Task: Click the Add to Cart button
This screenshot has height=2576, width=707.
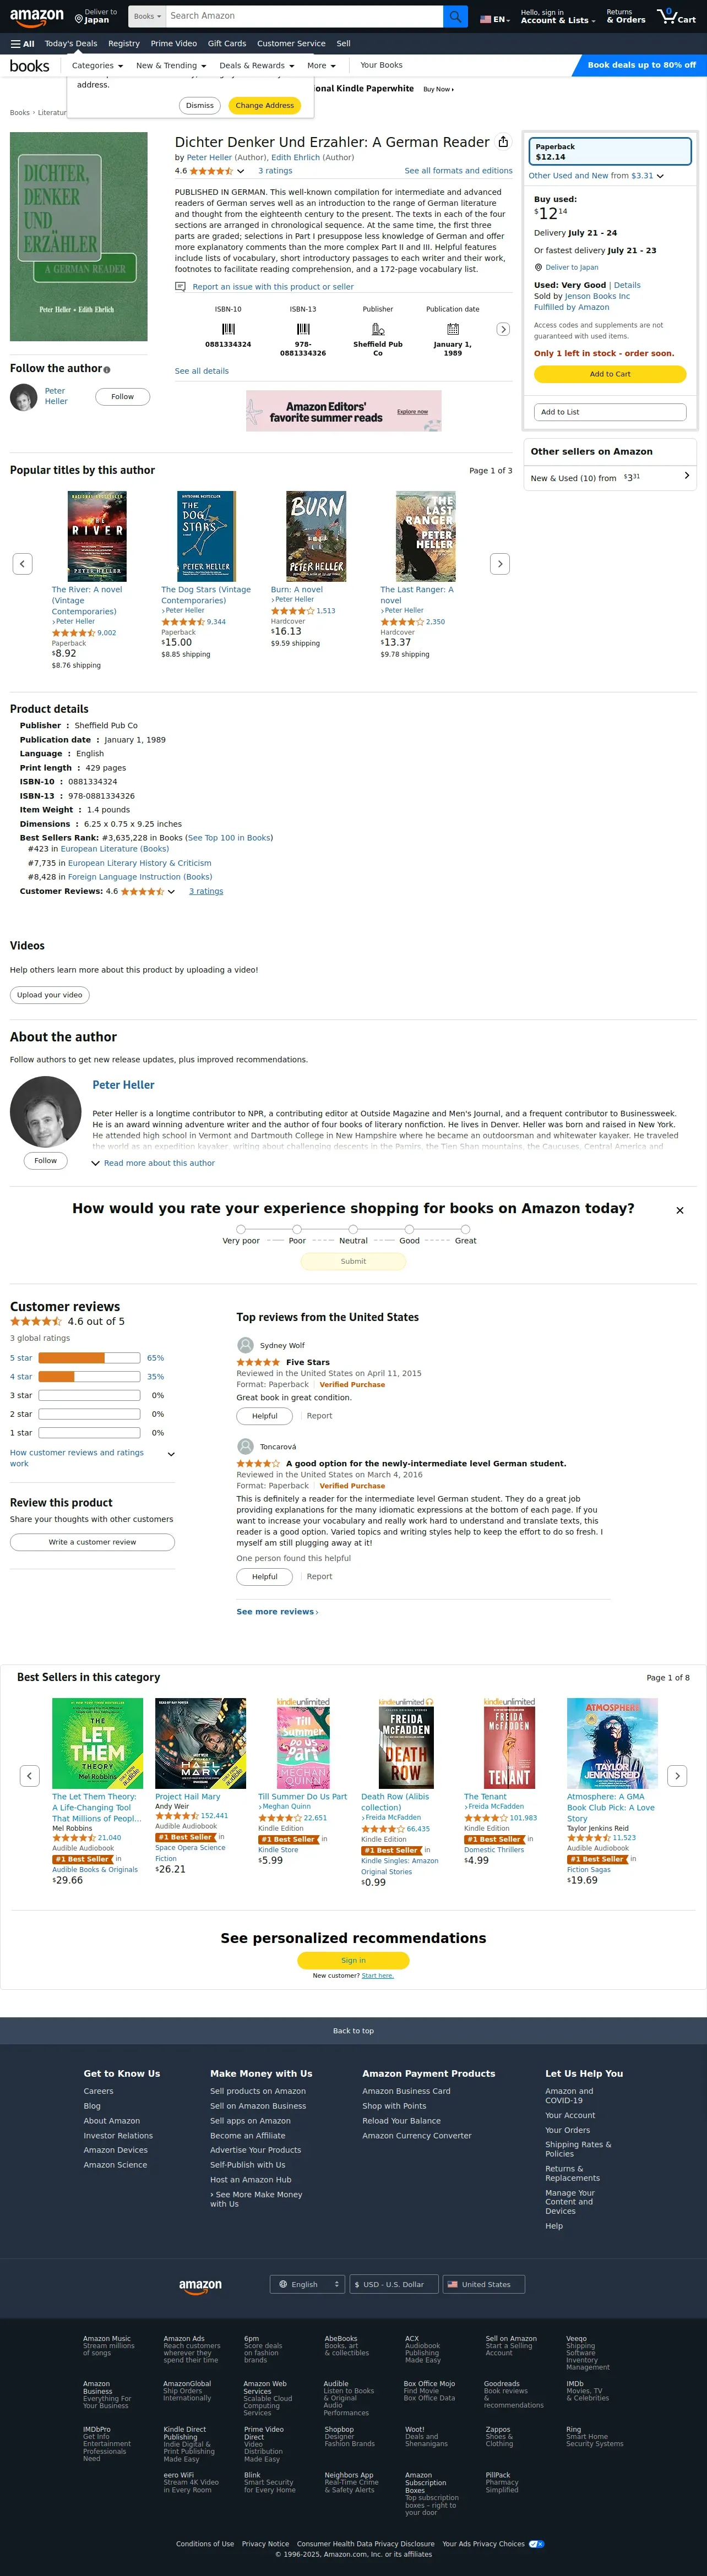Action: coord(610,374)
